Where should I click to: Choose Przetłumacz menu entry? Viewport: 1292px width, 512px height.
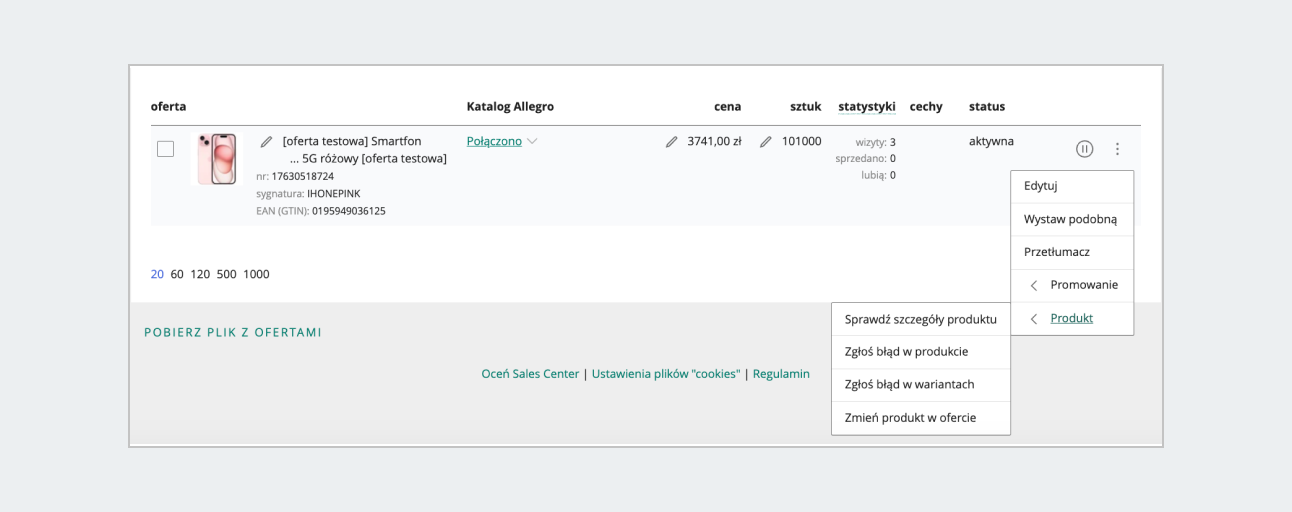click(1056, 252)
